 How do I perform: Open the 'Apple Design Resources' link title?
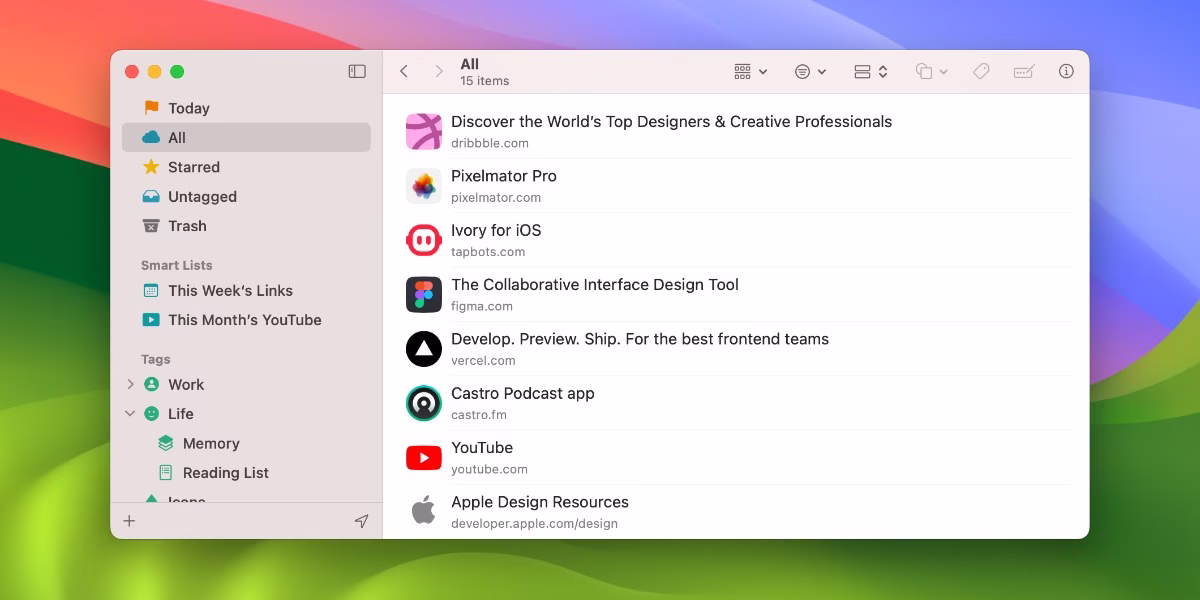click(x=540, y=502)
